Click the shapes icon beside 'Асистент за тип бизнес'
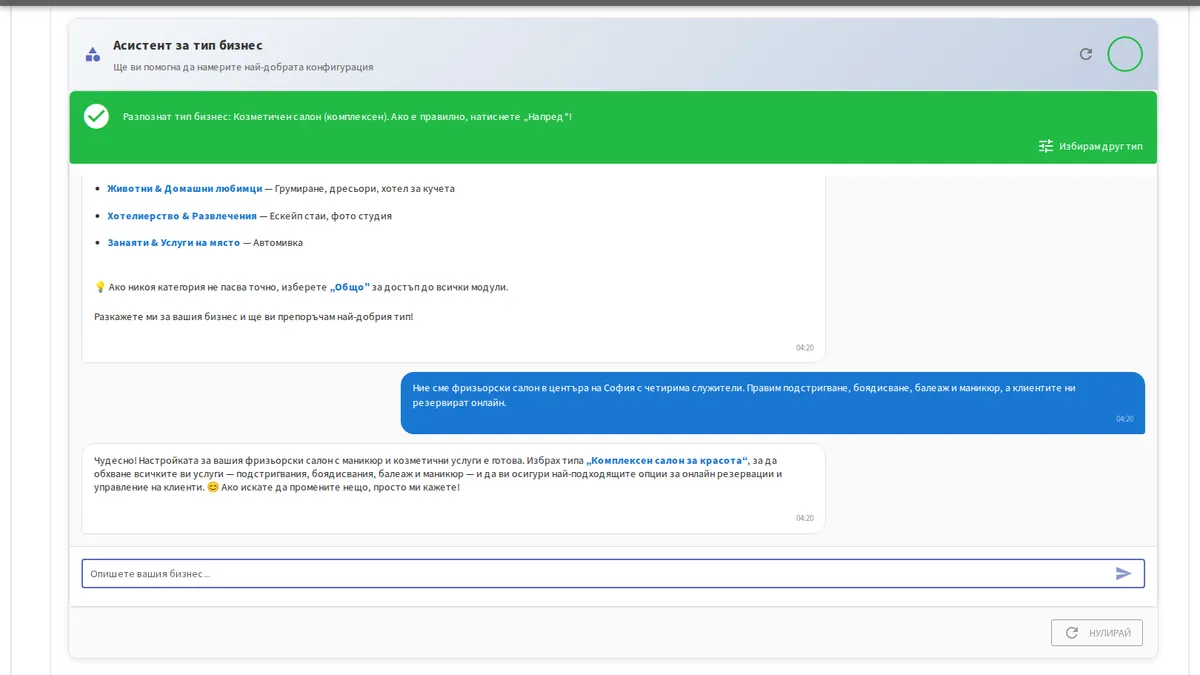1200x675 pixels. pyautogui.click(x=93, y=54)
